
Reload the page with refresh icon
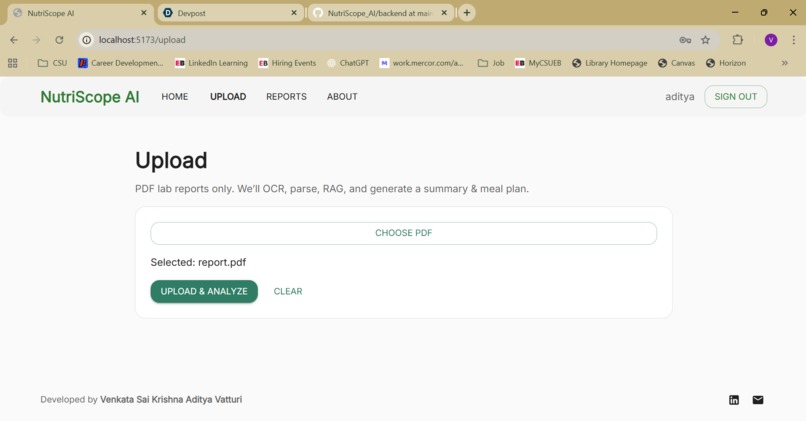[59, 40]
